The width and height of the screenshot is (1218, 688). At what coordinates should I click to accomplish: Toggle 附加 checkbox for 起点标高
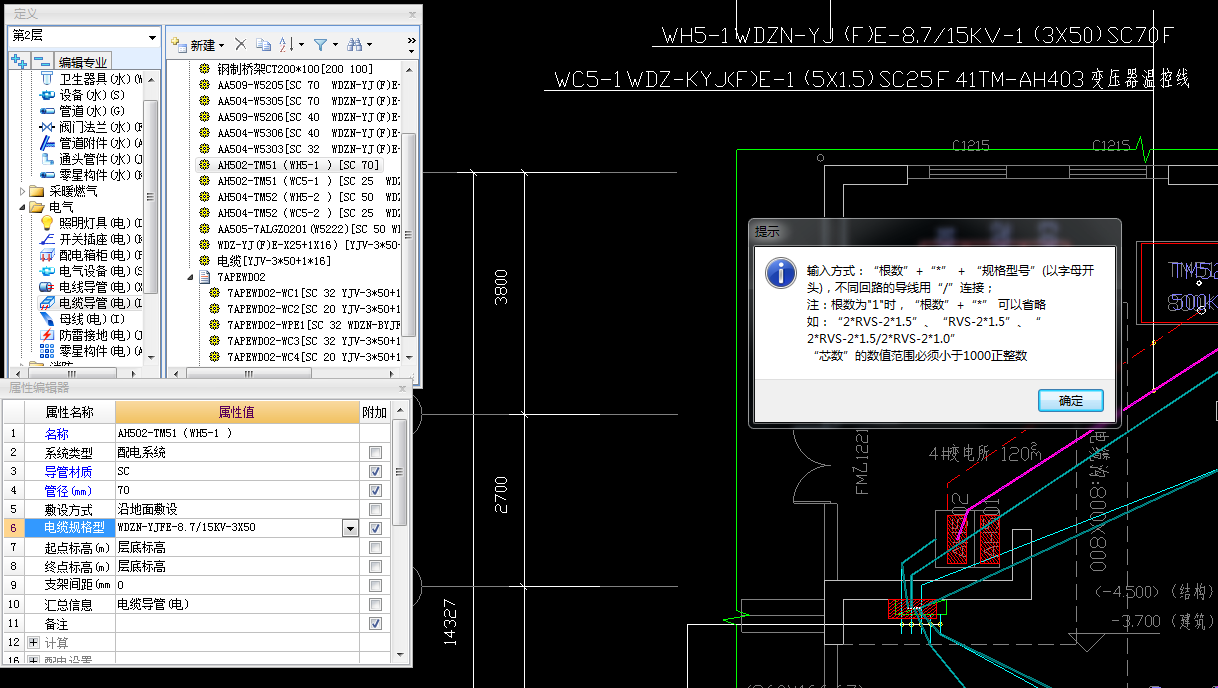coord(375,548)
